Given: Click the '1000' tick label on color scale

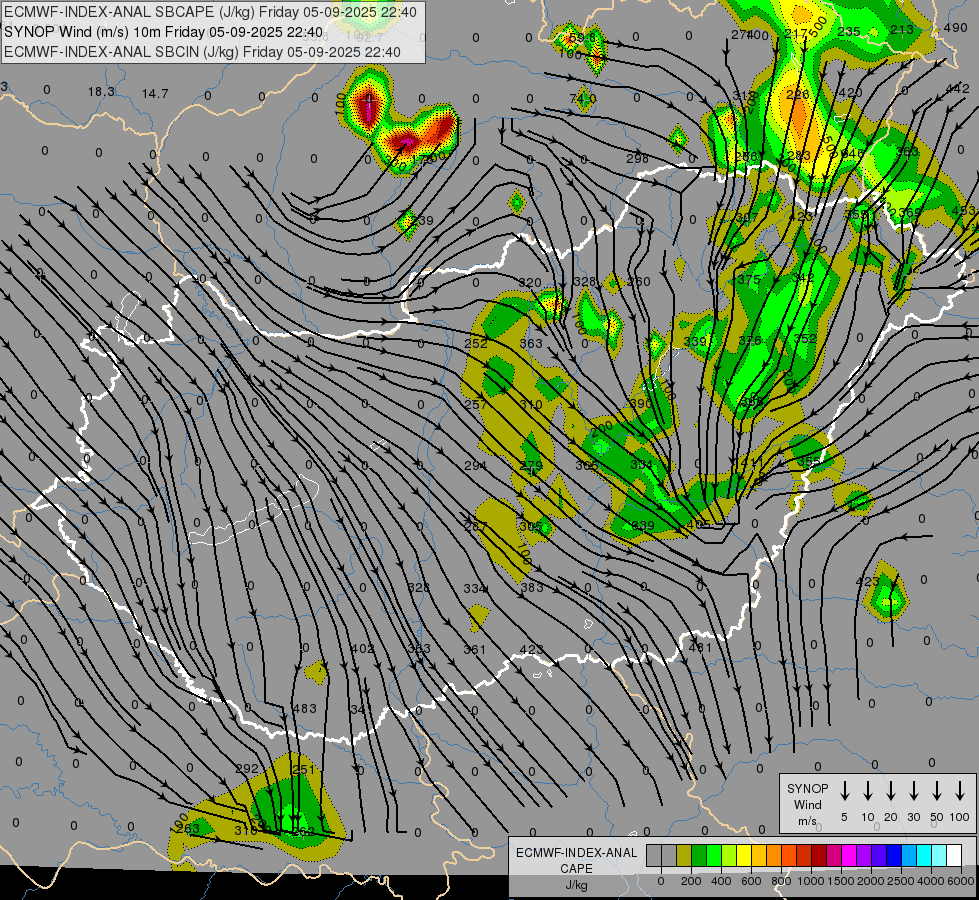Looking at the screenshot, I should click(810, 881).
